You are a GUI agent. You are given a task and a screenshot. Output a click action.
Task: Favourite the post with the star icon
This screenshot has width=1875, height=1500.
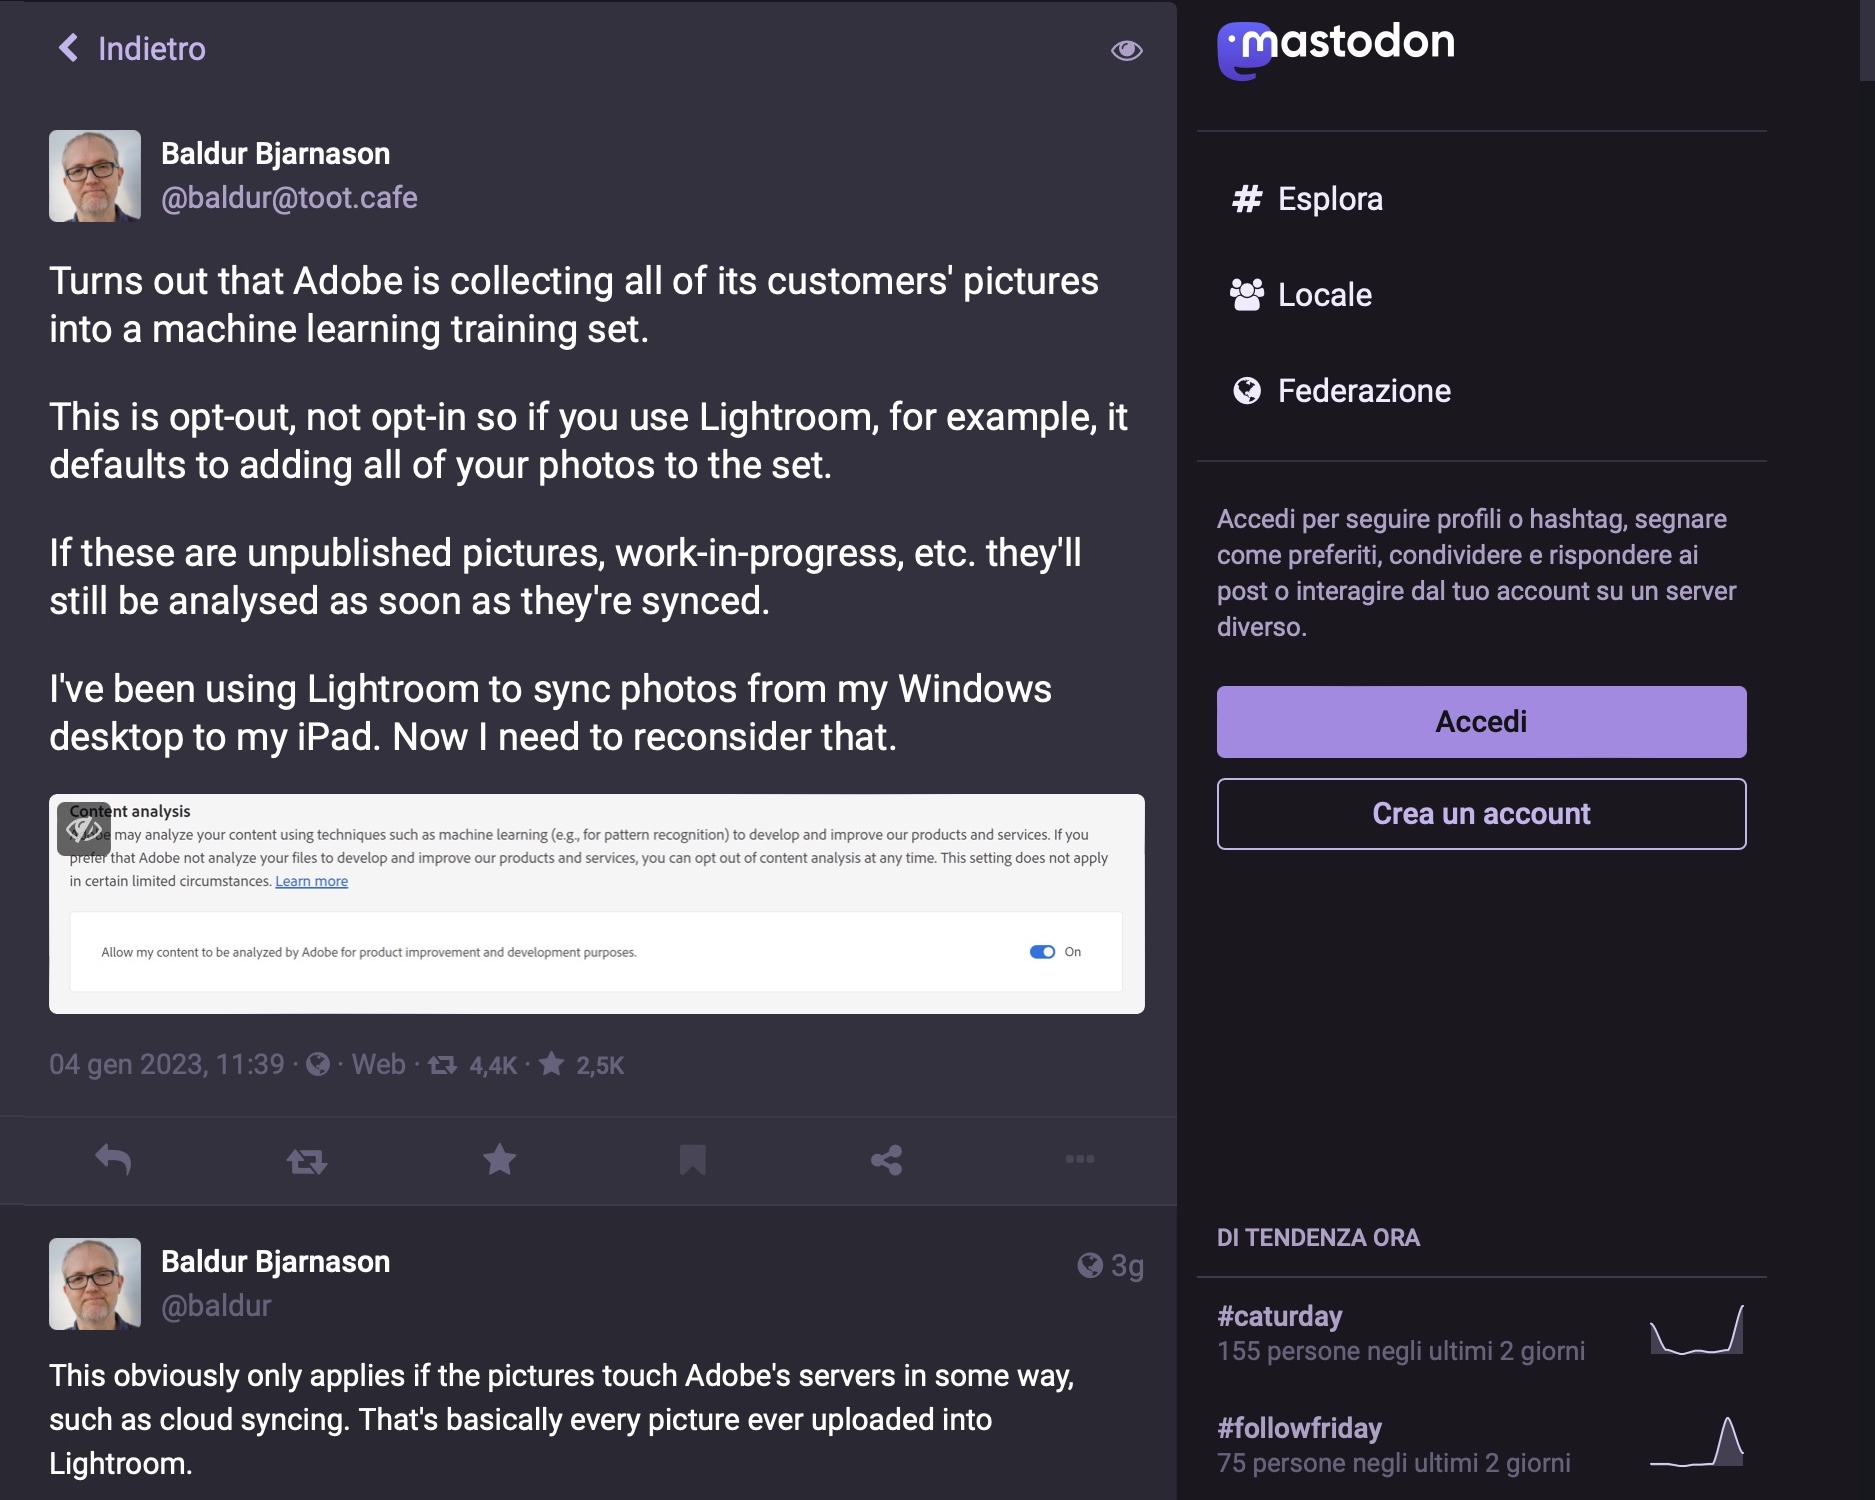(499, 1160)
